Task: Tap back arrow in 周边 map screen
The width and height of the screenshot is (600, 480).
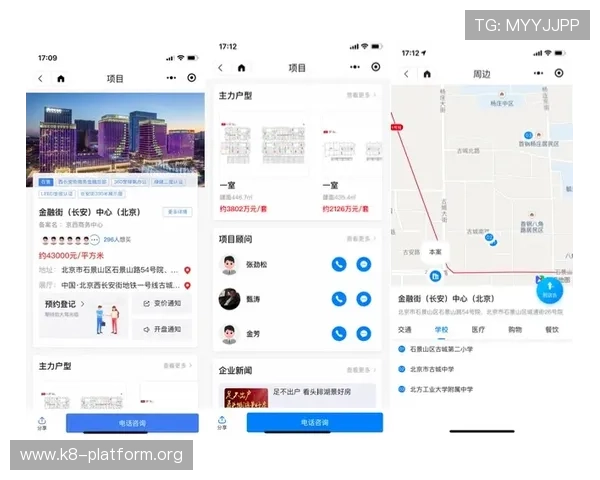Action: 406,74
